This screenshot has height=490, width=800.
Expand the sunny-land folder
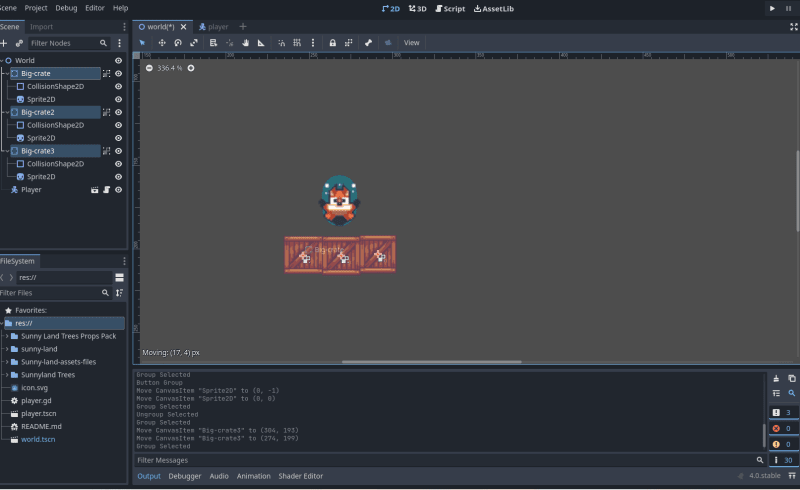7,349
